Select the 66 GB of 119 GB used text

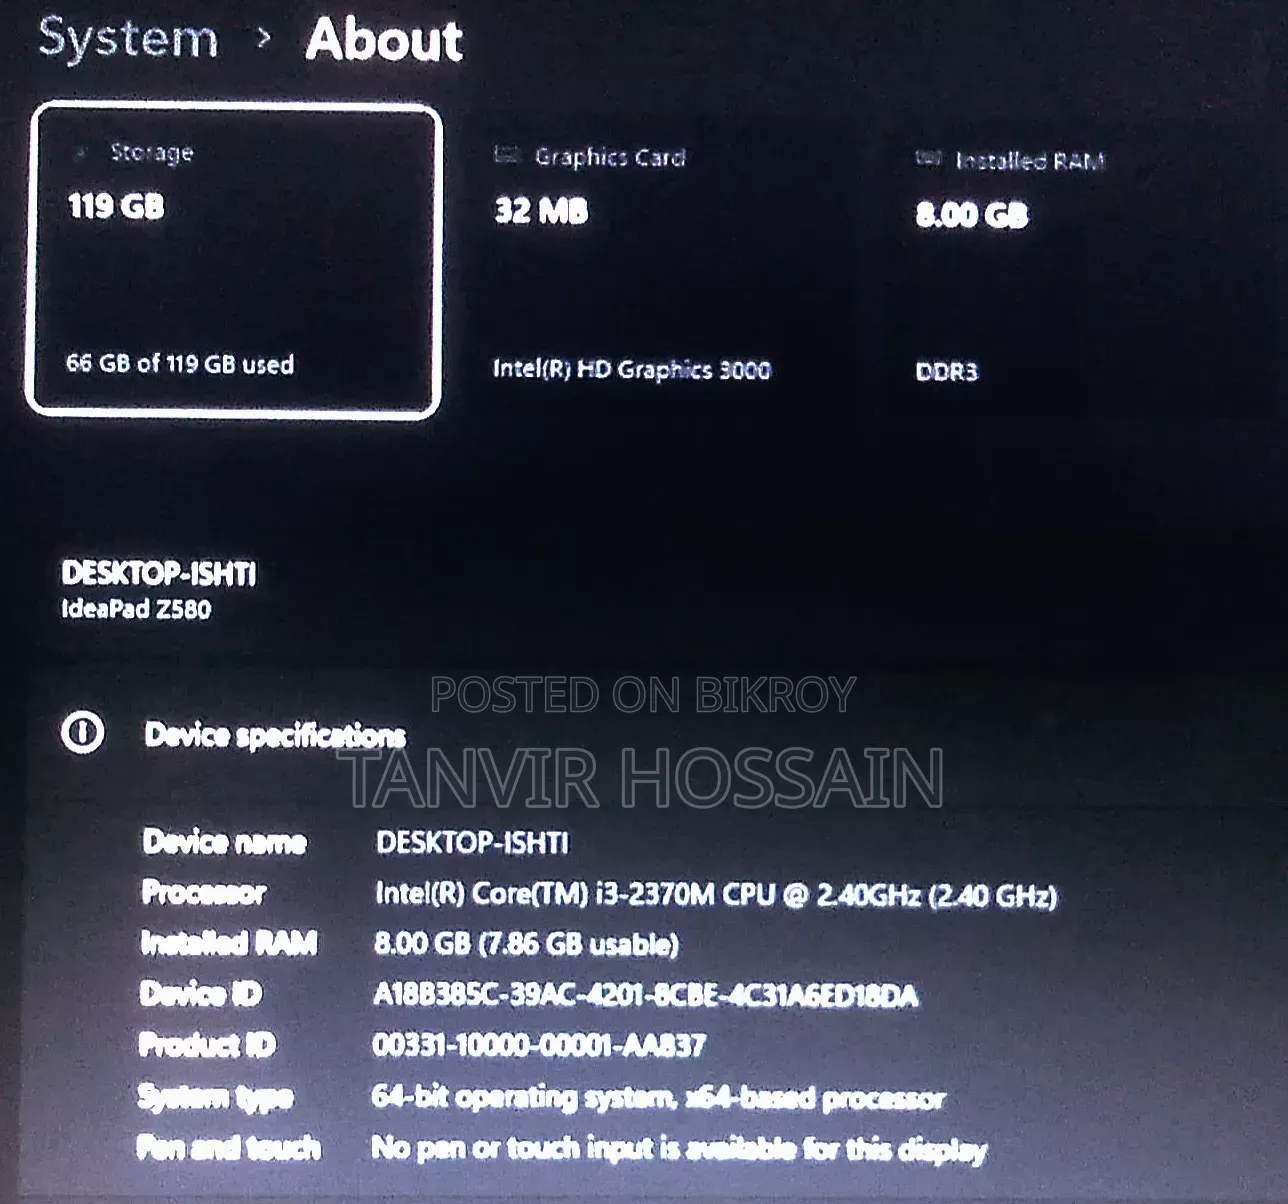[180, 363]
